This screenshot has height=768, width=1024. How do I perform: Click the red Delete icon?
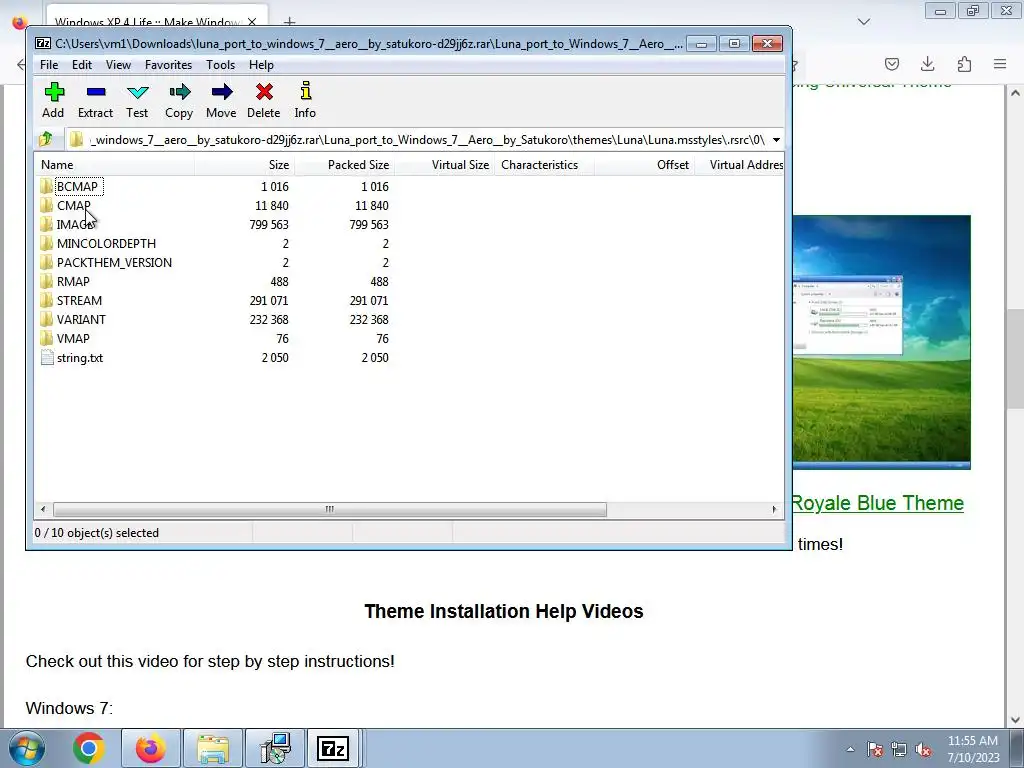click(264, 92)
